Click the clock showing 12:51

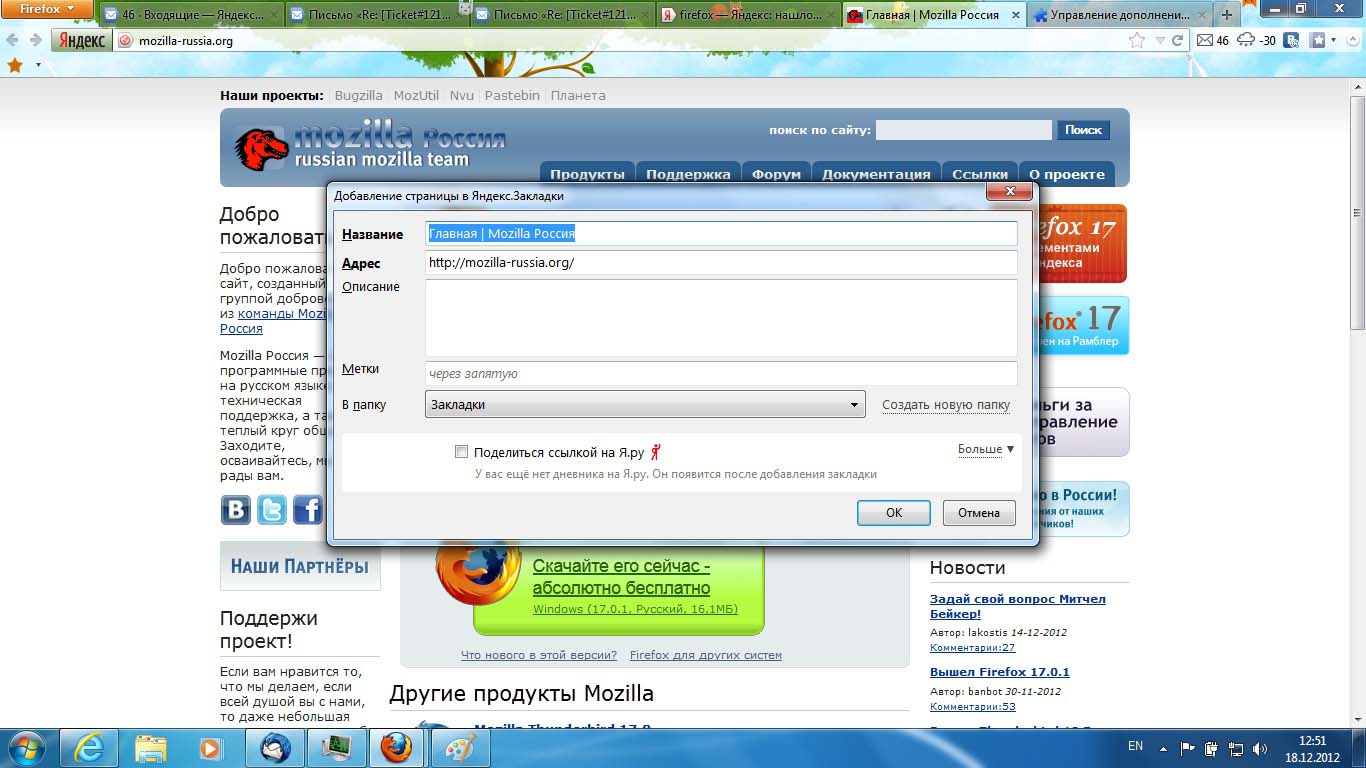(1312, 741)
